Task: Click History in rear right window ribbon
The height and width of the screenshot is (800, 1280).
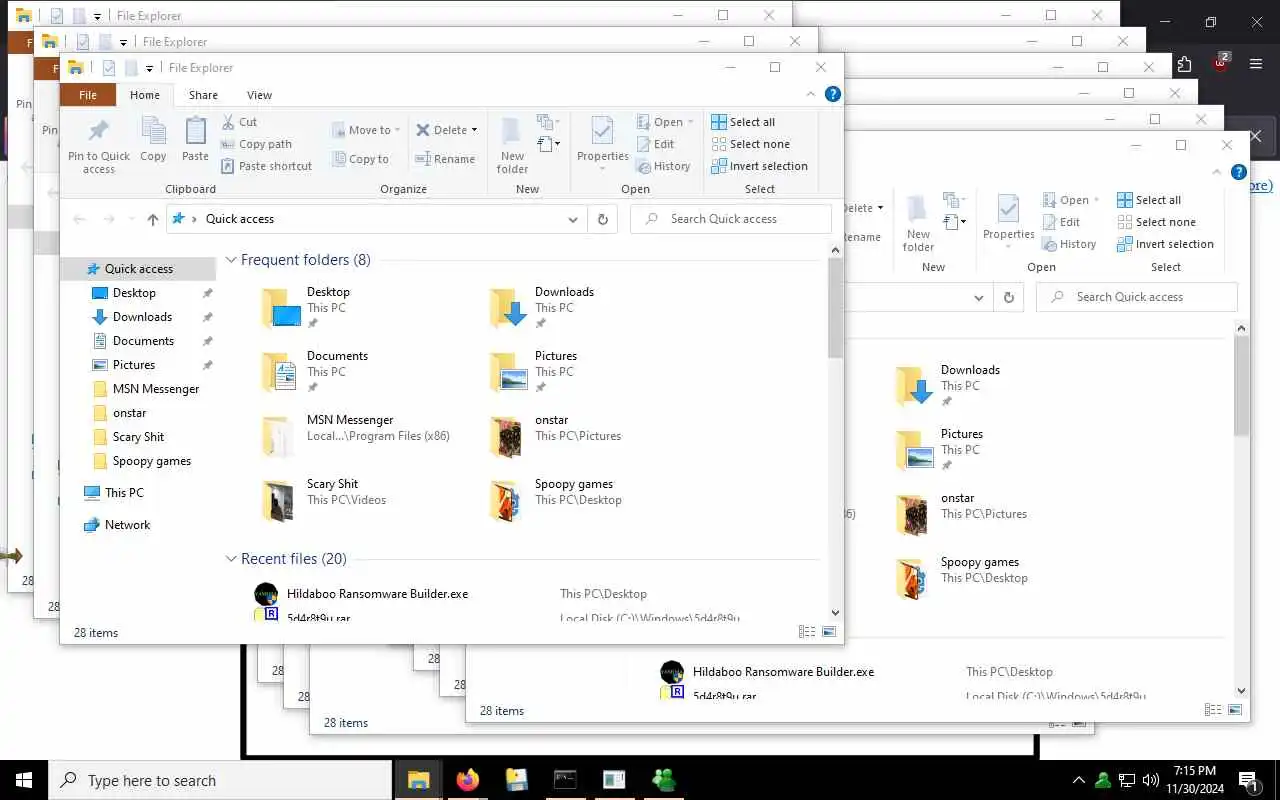Action: pyautogui.click(x=1070, y=244)
